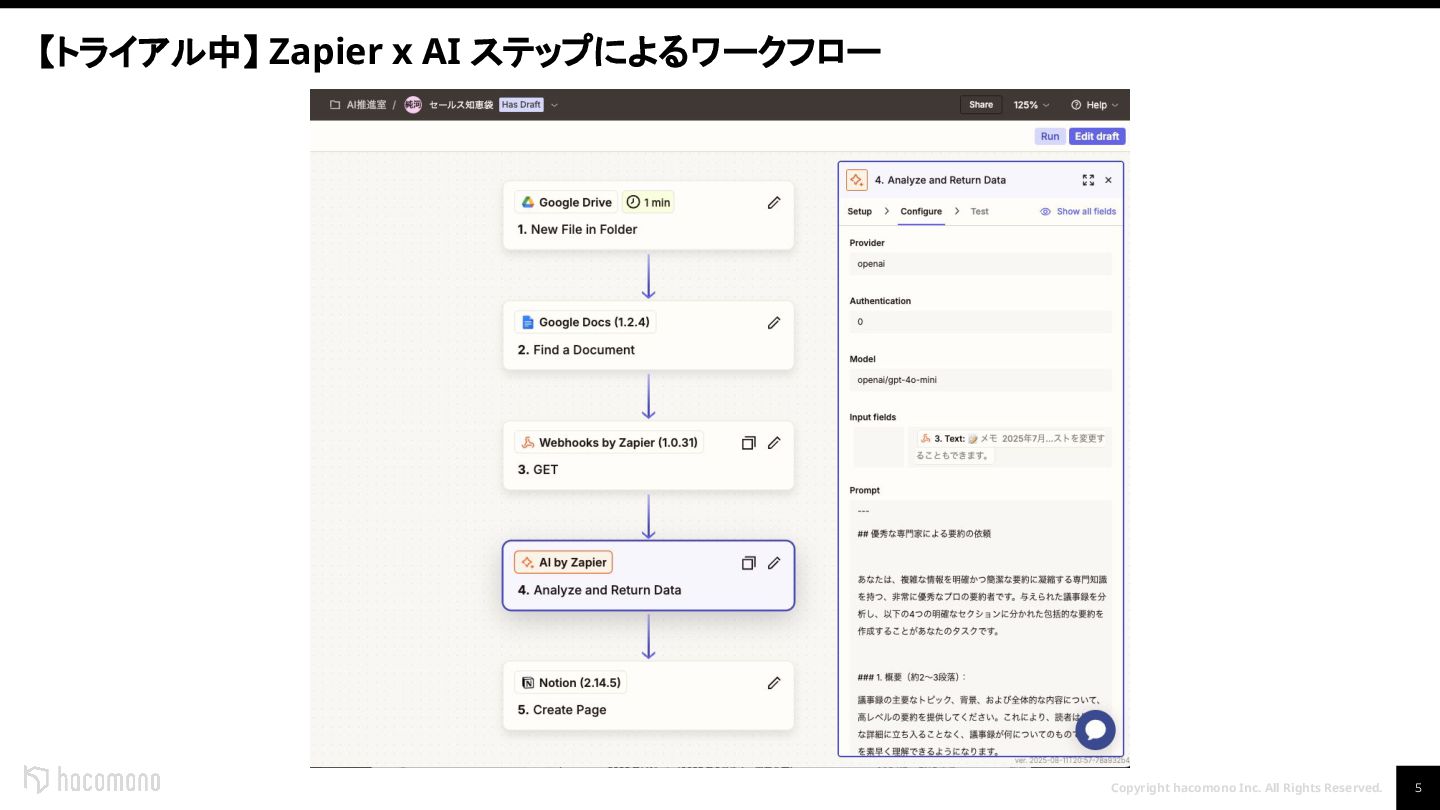Screen dimensions: 1440x810
Task: Click the Google Docs app icon
Action: tap(527, 322)
